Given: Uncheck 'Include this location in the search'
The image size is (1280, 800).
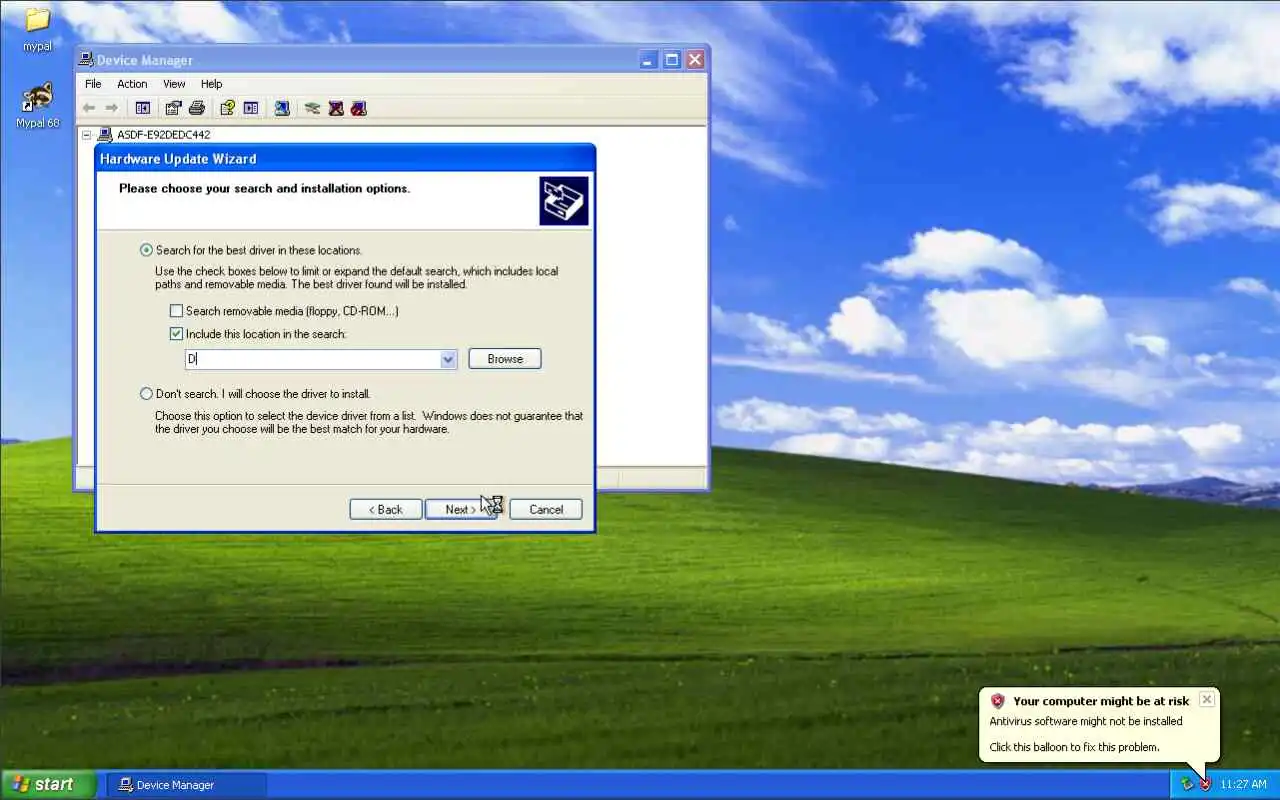Looking at the screenshot, I should [x=177, y=334].
